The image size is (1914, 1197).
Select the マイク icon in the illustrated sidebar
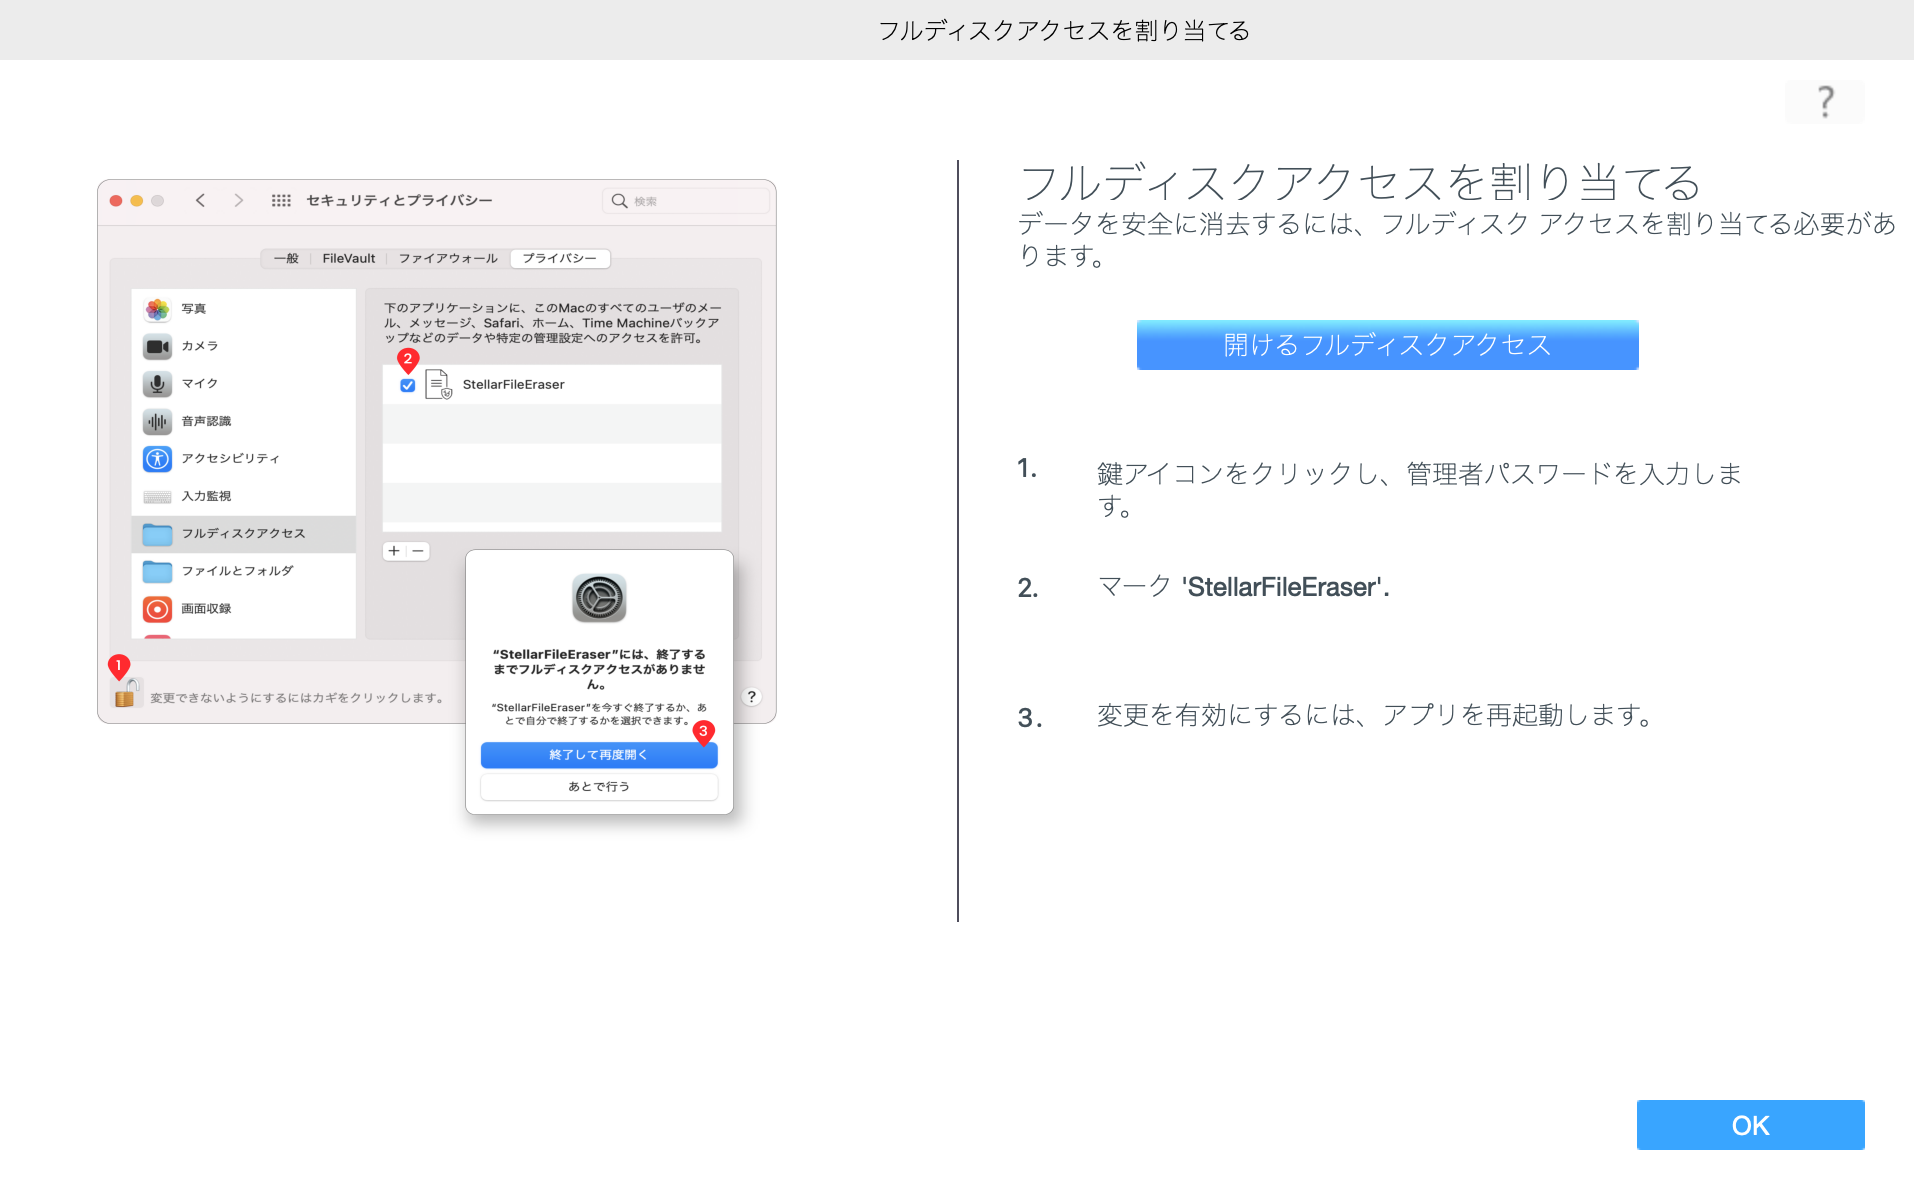[157, 384]
